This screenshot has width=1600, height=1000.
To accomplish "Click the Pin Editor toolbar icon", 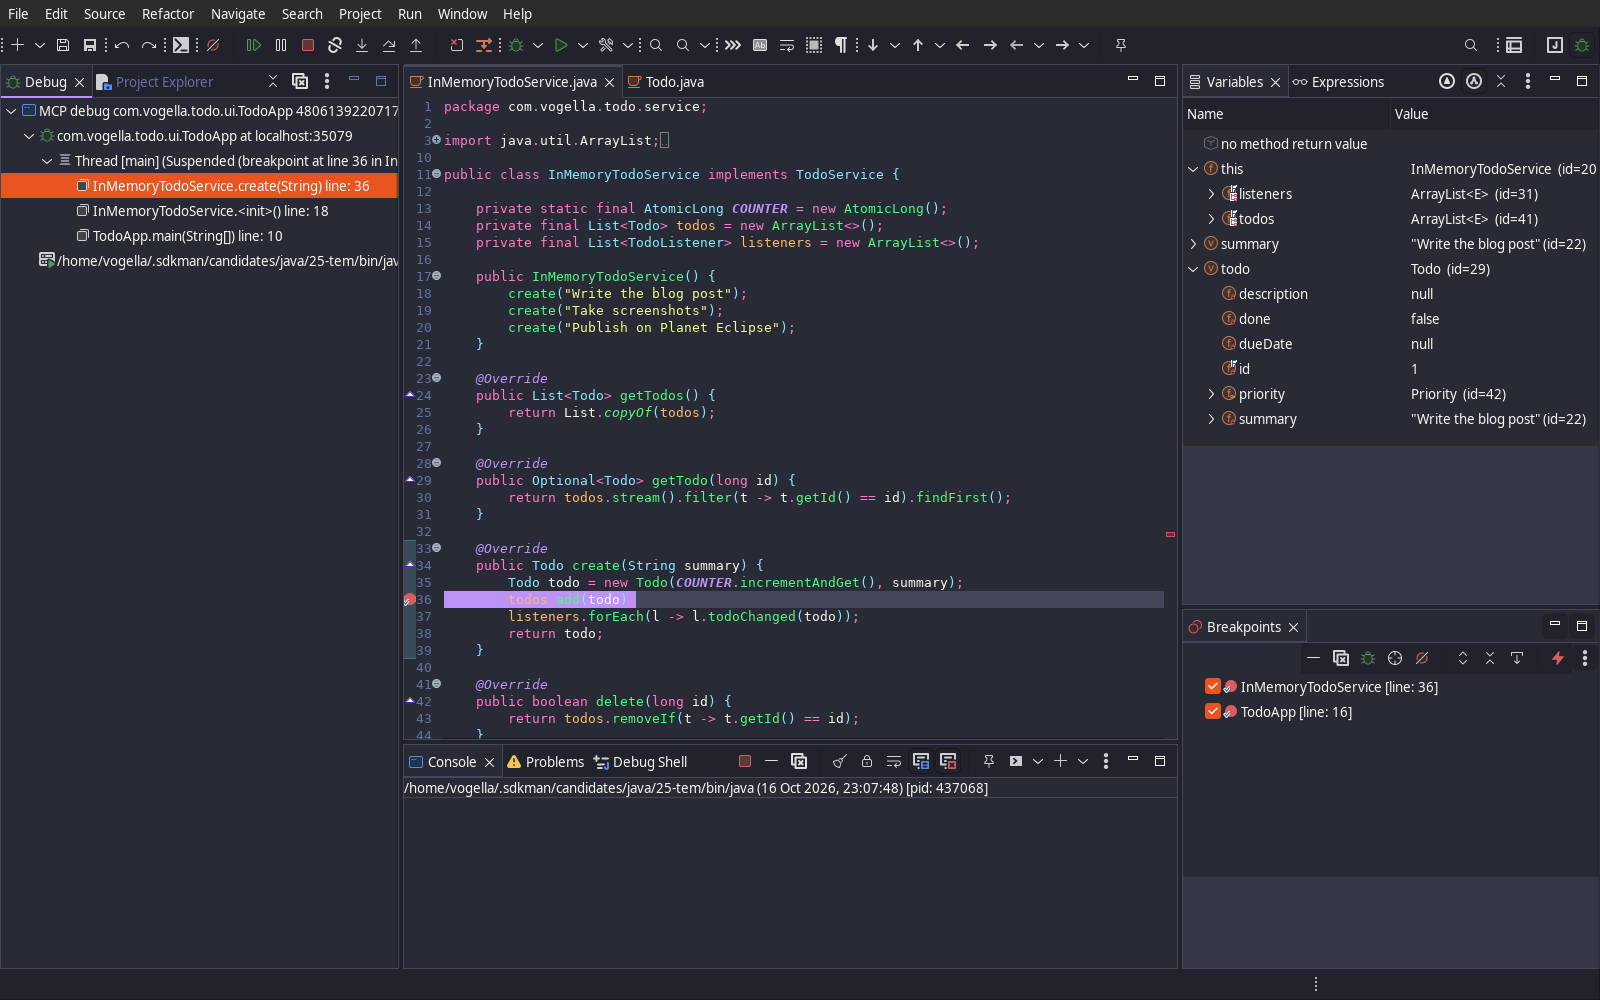I will [1120, 45].
